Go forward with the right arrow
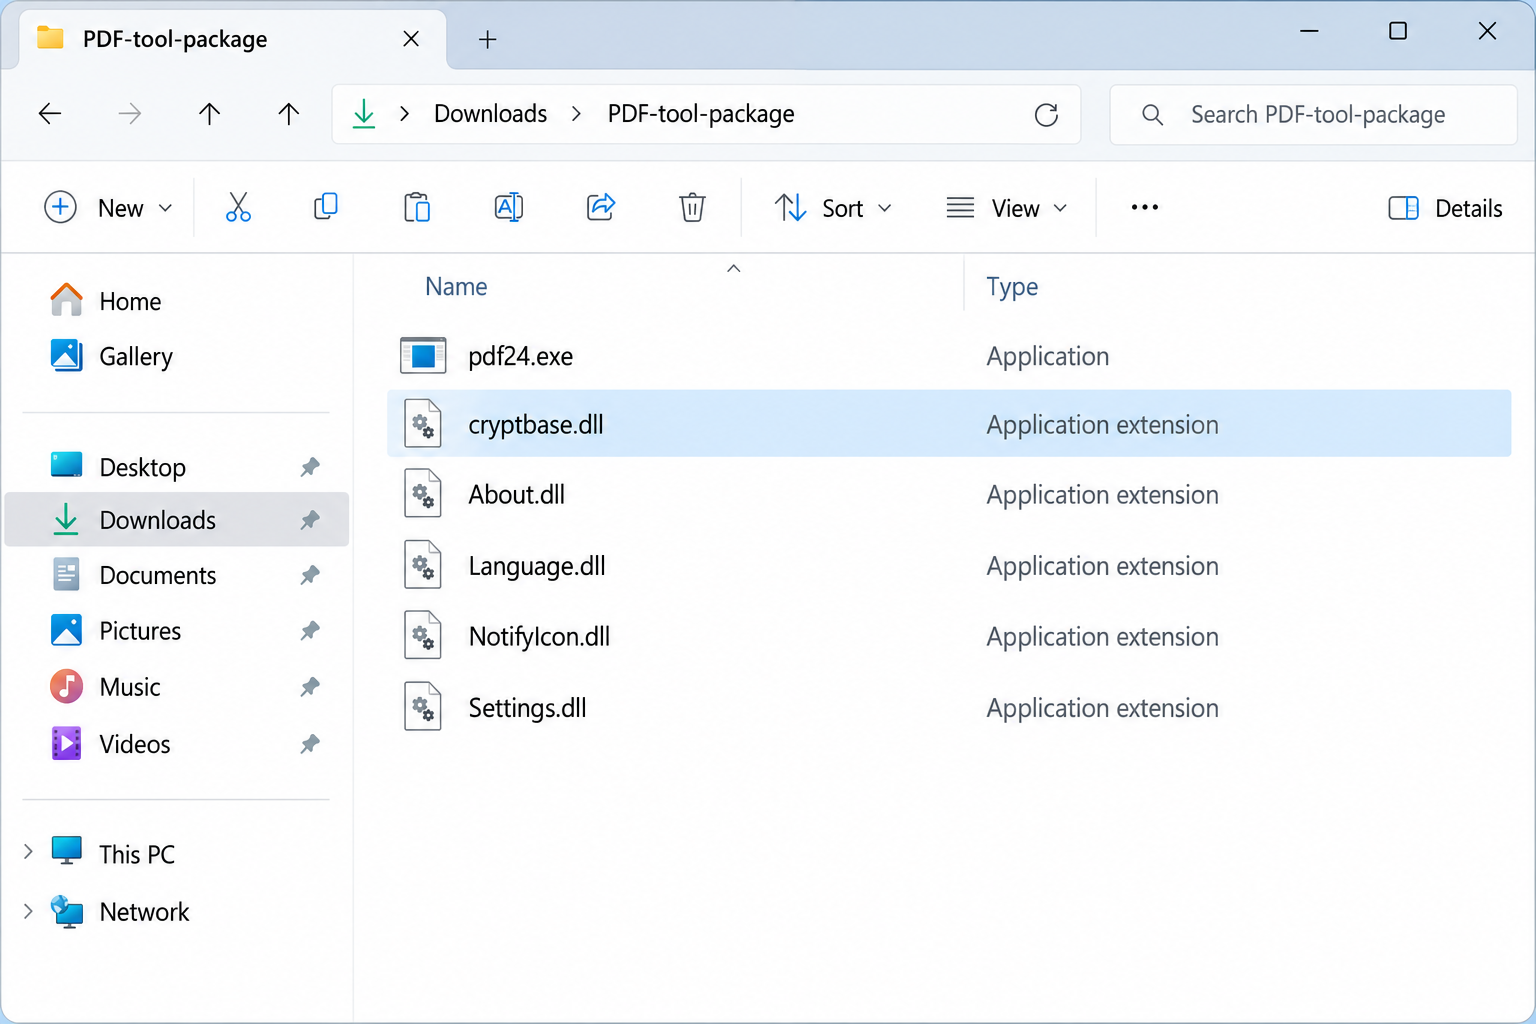Viewport: 1536px width, 1024px height. pos(130,114)
